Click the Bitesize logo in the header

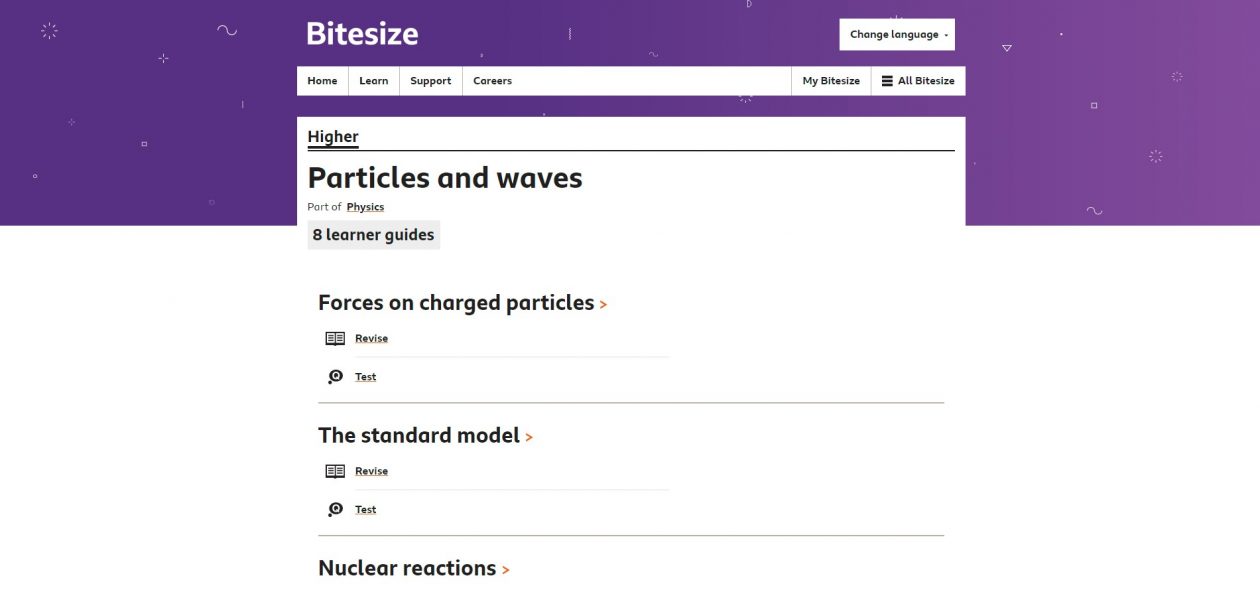[x=362, y=33]
